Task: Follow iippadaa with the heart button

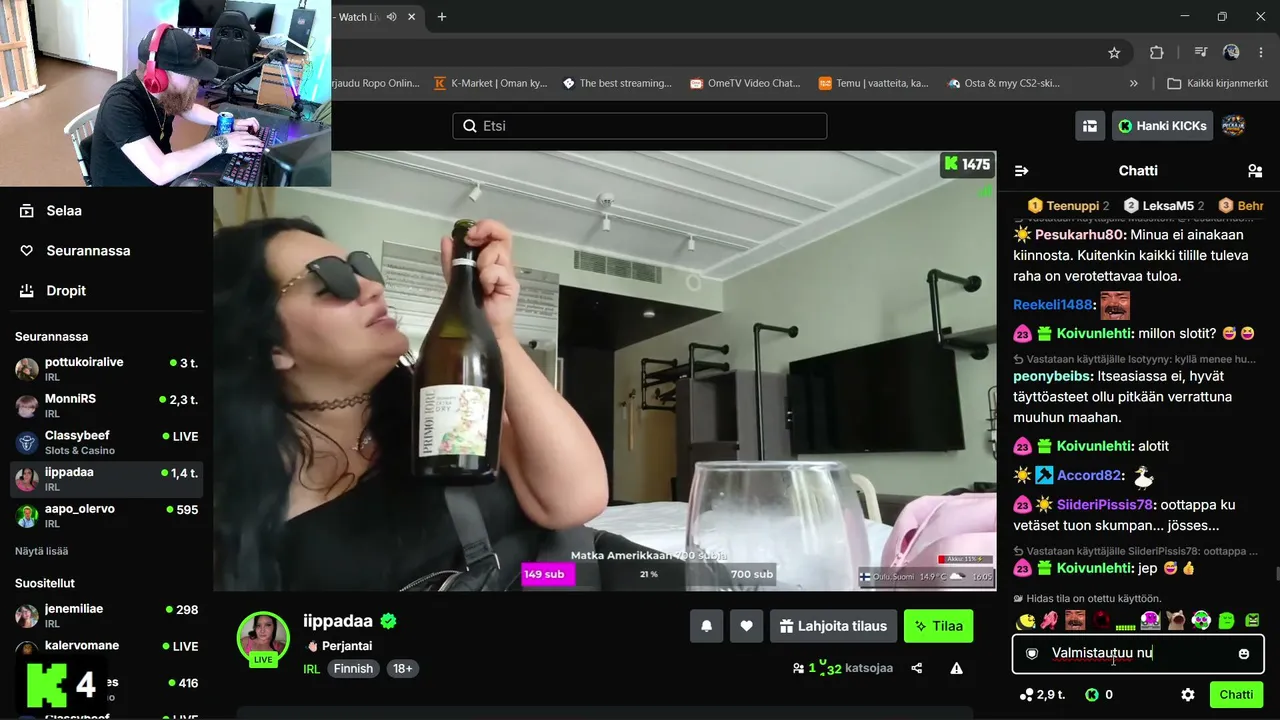Action: [x=746, y=626]
